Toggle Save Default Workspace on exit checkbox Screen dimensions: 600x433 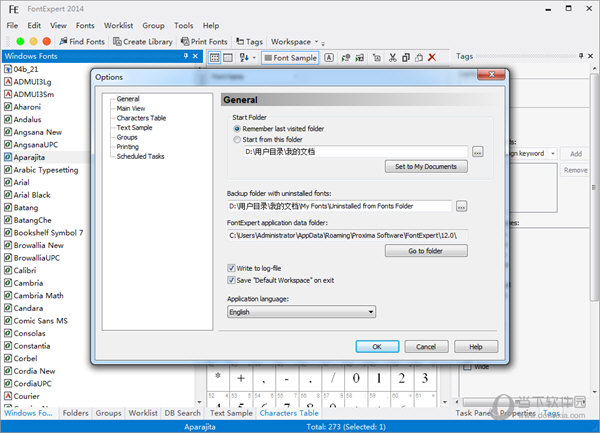coord(281,280)
